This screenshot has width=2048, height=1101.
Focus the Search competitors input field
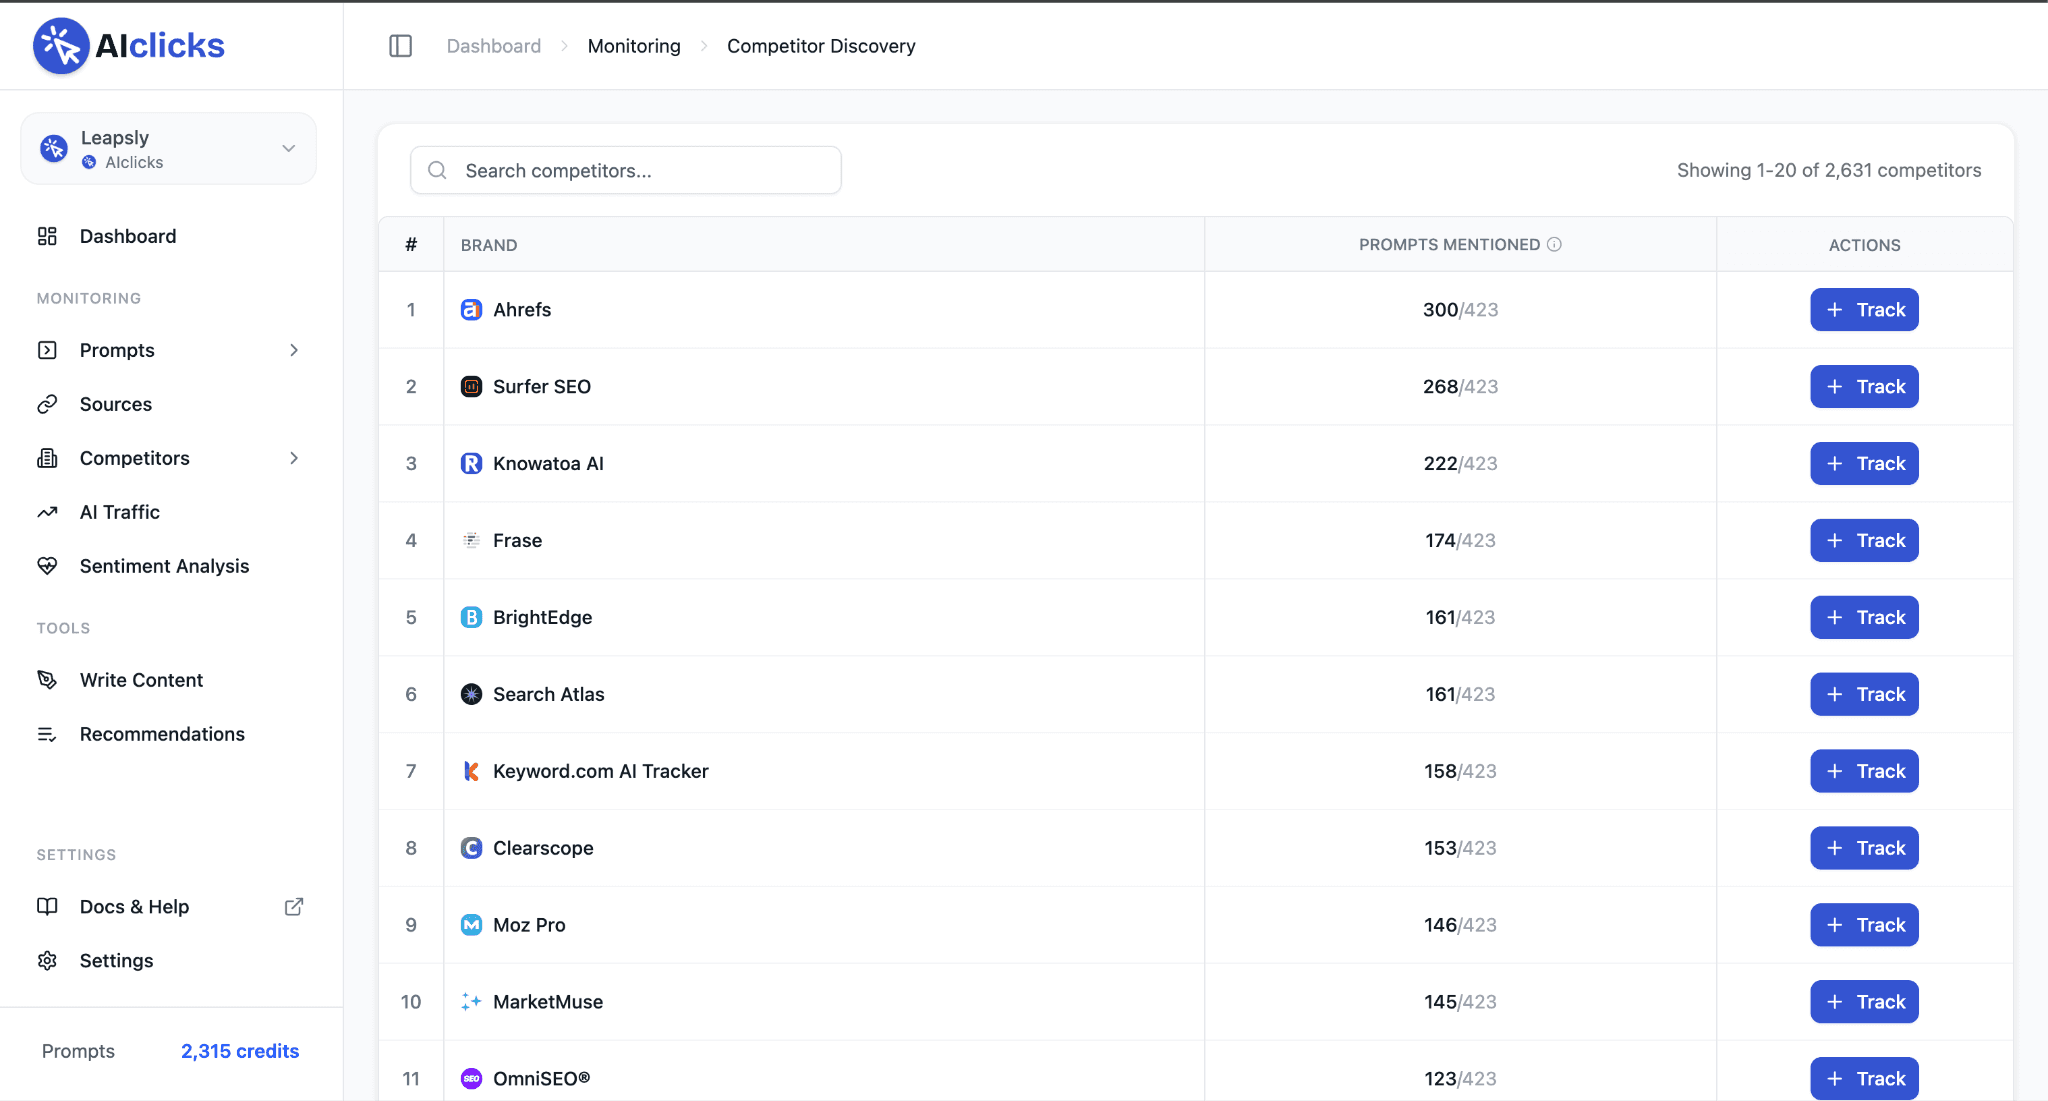pyautogui.click(x=640, y=171)
